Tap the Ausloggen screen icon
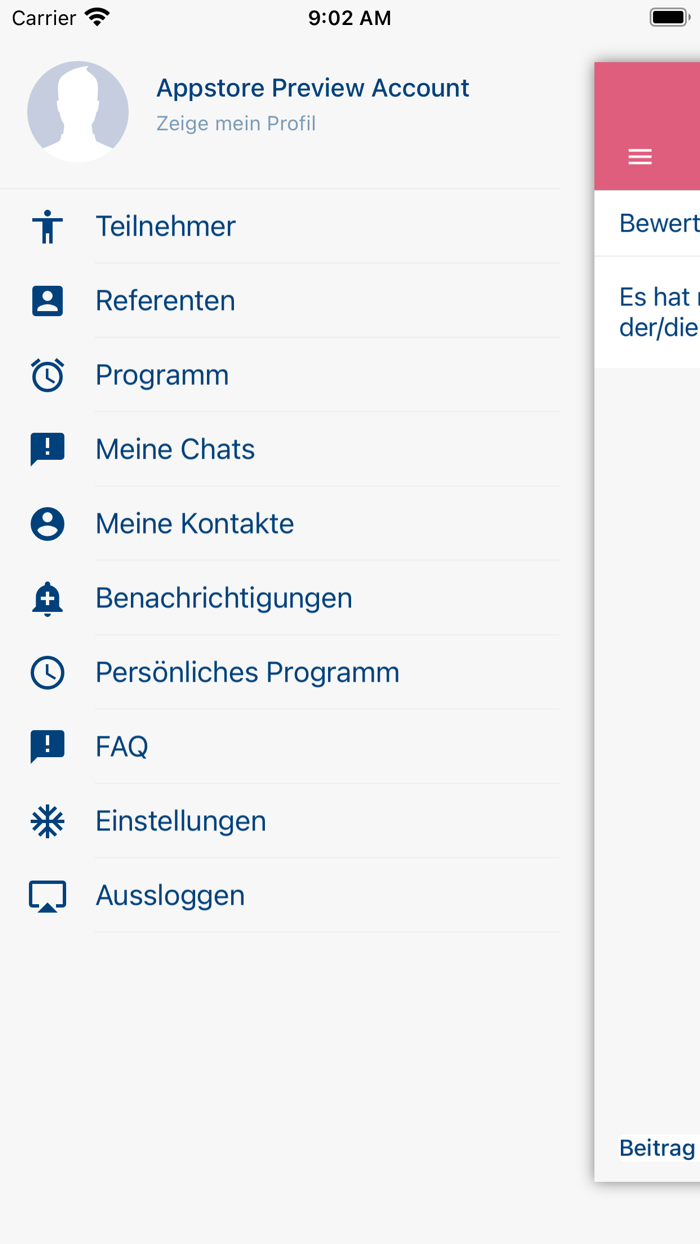This screenshot has width=700, height=1244. (47, 896)
